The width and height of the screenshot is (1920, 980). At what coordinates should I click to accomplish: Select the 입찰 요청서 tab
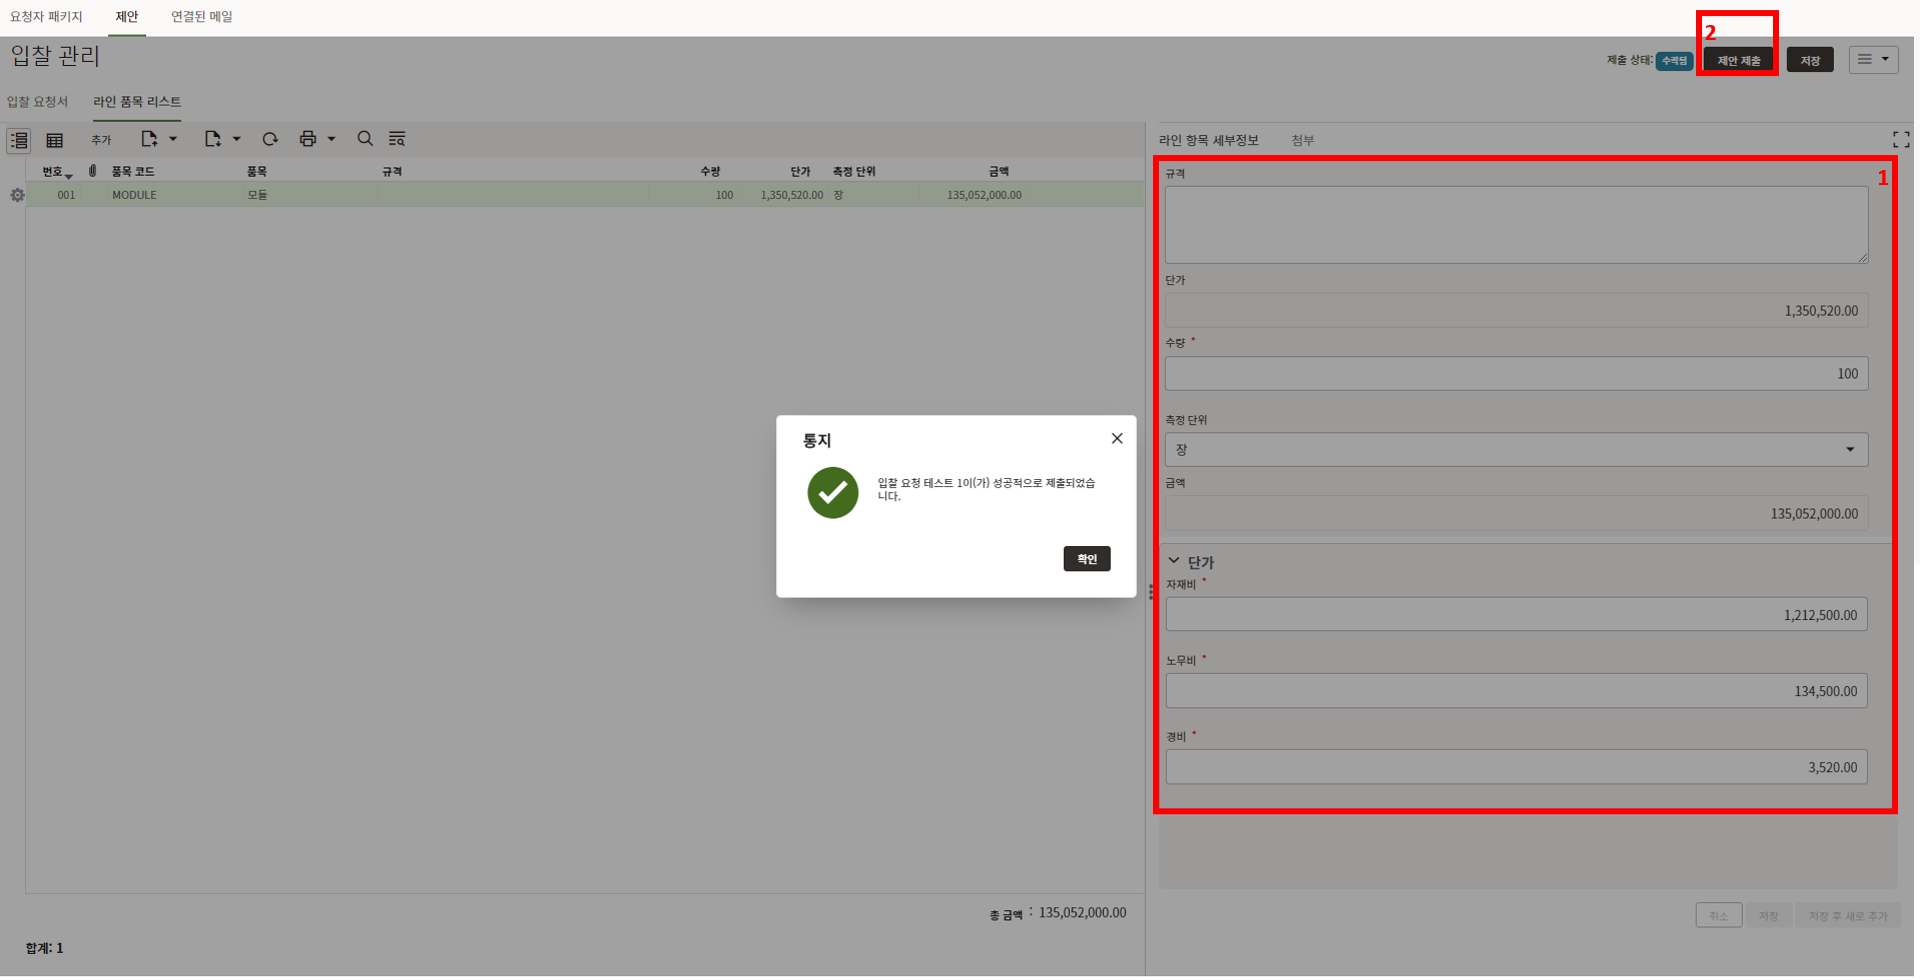tap(38, 102)
